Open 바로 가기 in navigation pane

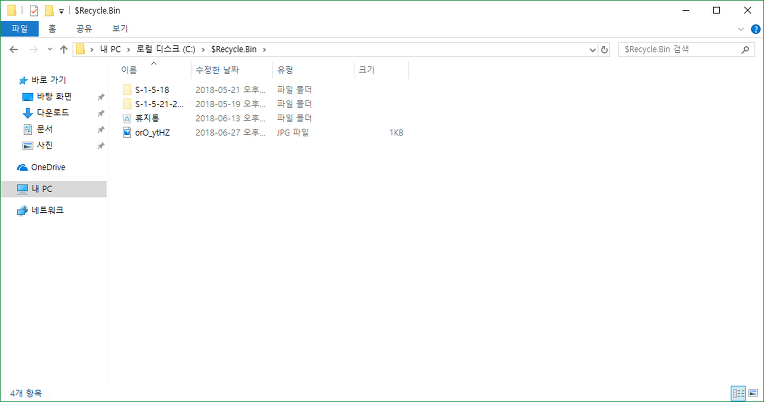(49, 80)
